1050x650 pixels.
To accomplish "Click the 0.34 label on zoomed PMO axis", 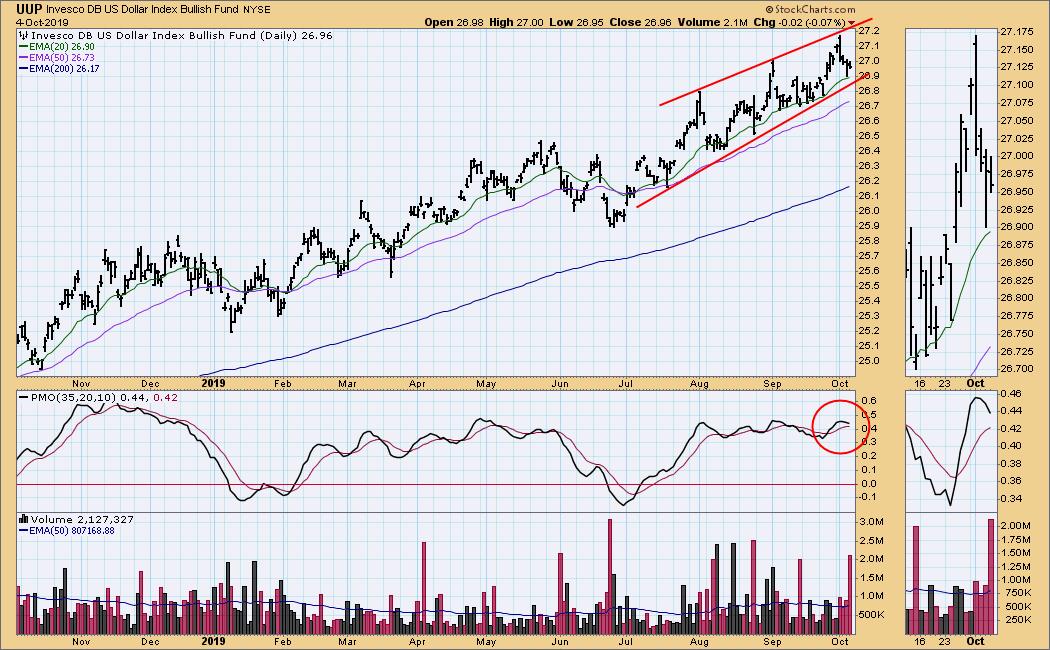I will pos(1010,498).
